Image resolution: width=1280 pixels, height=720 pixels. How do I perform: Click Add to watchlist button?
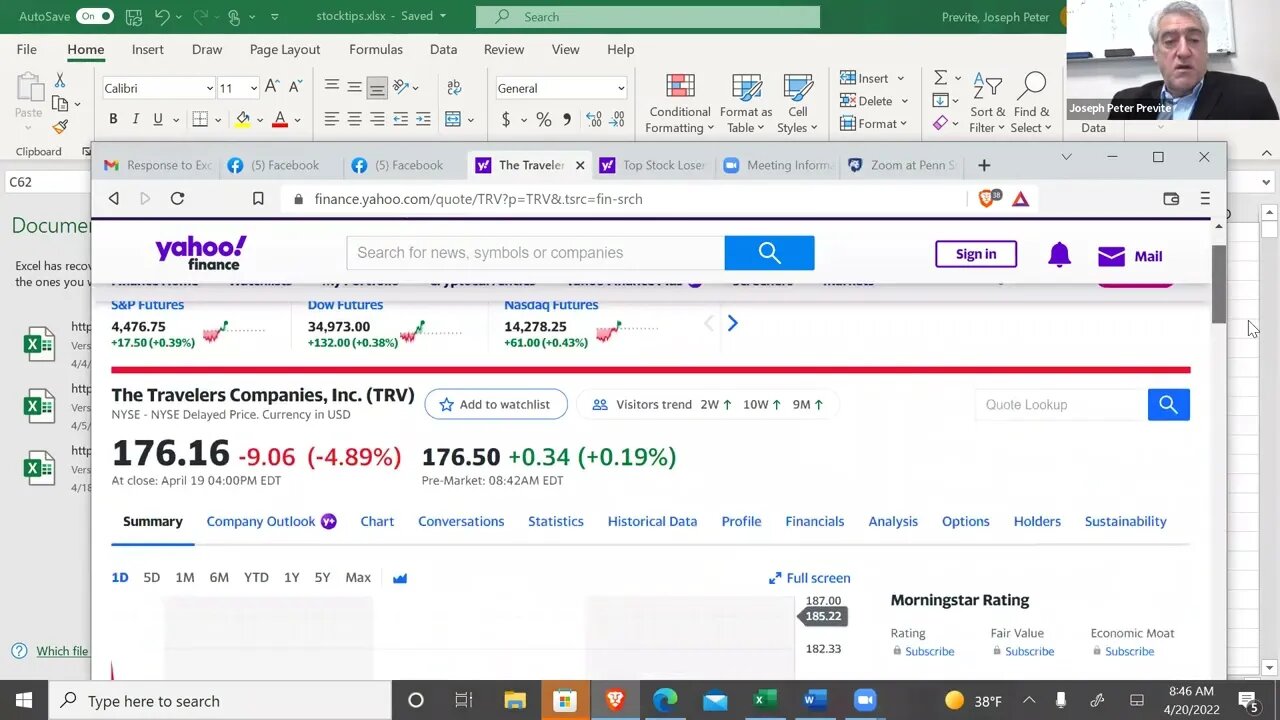pyautogui.click(x=496, y=404)
